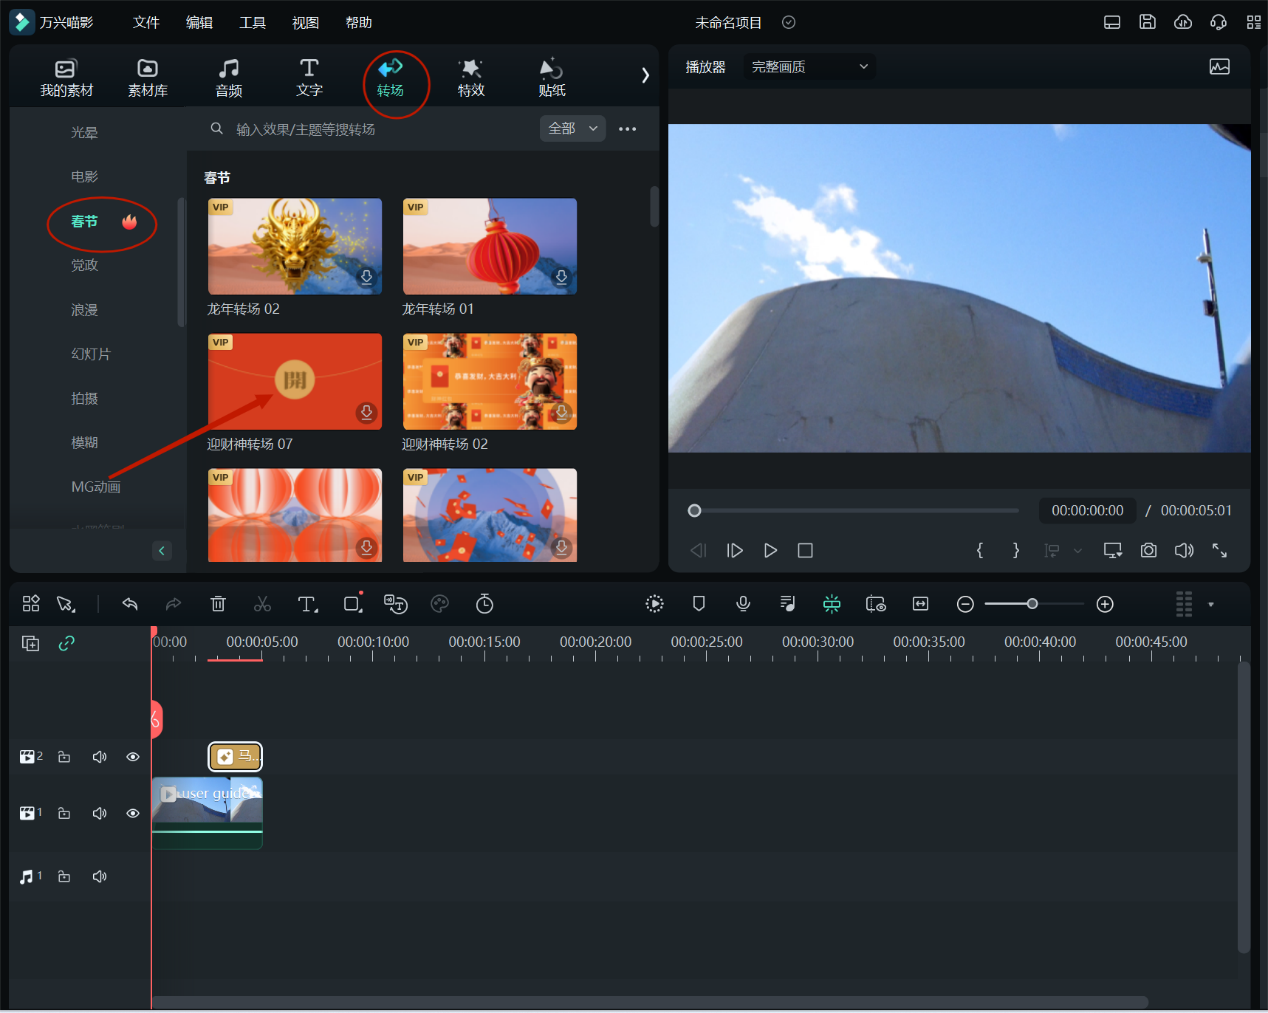
Task: Lock the audio track 1
Action: click(x=64, y=876)
